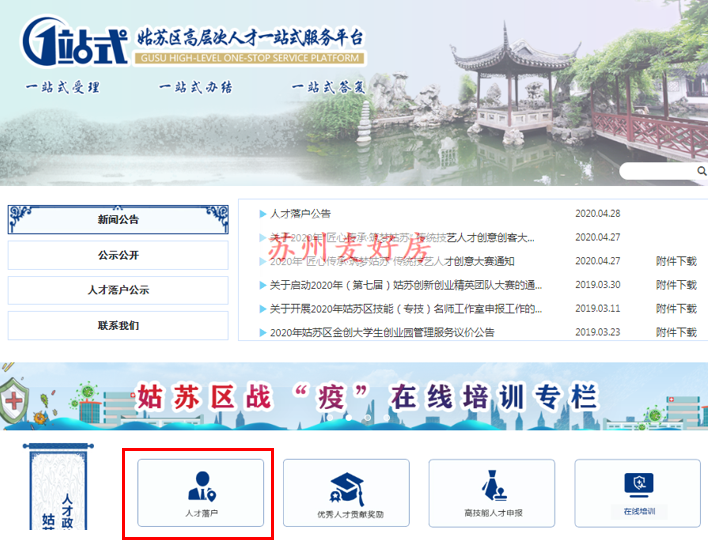The image size is (712, 544).
Task: Select the 新闻公告 menu item
Action: [x=118, y=219]
